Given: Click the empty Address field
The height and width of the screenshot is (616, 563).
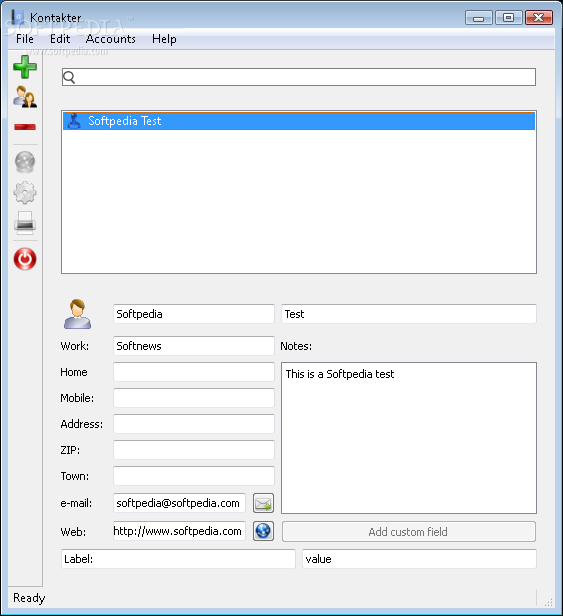Looking at the screenshot, I should click(194, 424).
